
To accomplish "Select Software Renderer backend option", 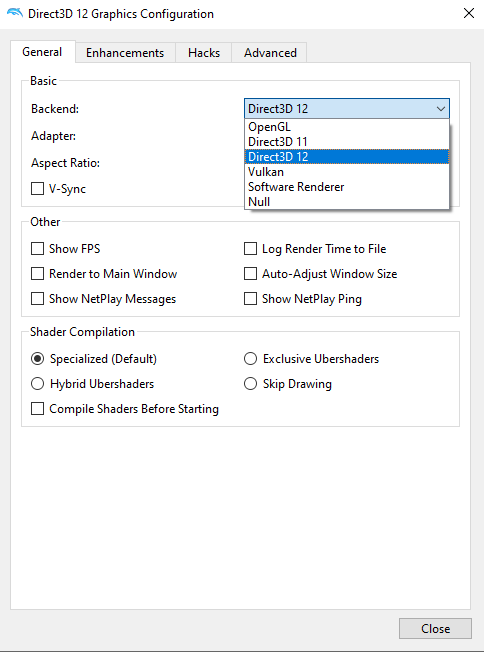I will tap(347, 187).
